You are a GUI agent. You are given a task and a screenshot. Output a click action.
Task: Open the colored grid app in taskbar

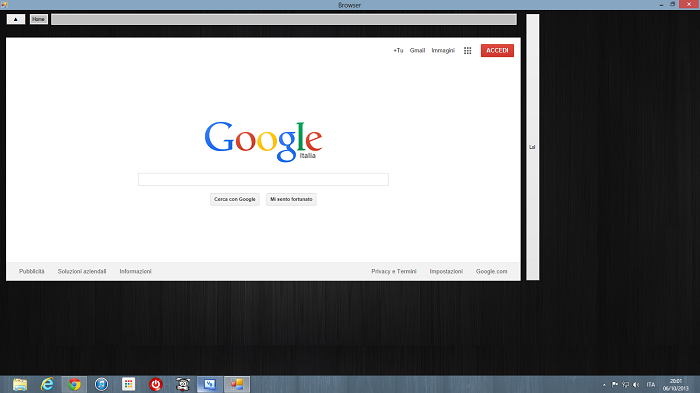coord(129,384)
